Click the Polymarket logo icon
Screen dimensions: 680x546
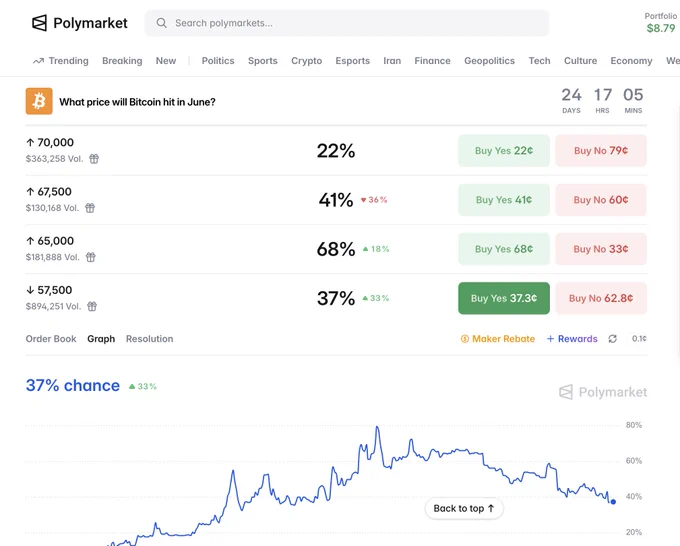tap(39, 23)
